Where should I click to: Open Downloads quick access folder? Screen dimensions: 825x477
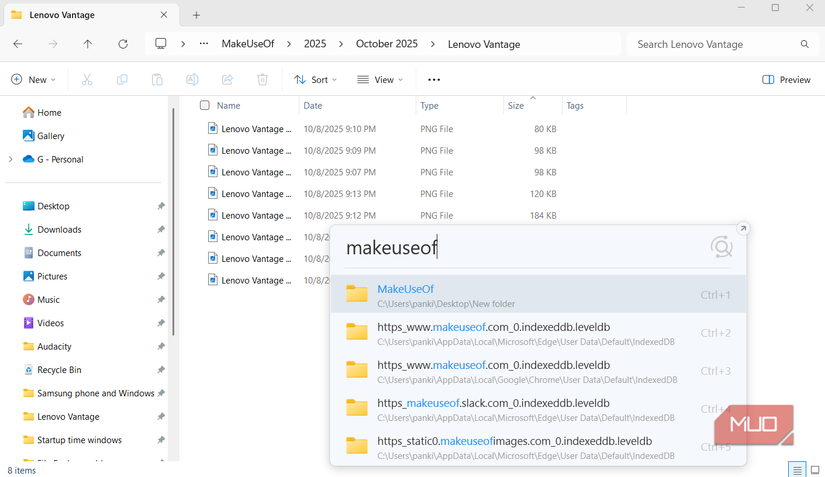(52, 230)
